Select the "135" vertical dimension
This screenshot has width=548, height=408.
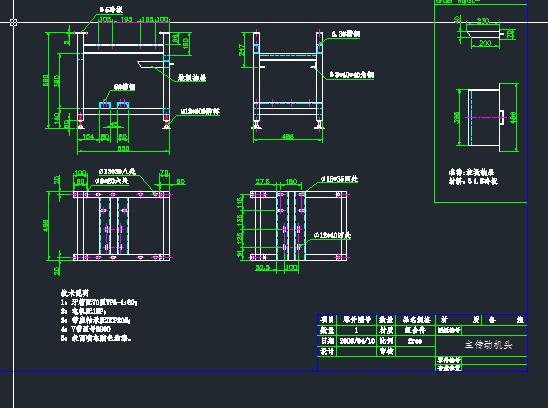pyautogui.click(x=240, y=220)
